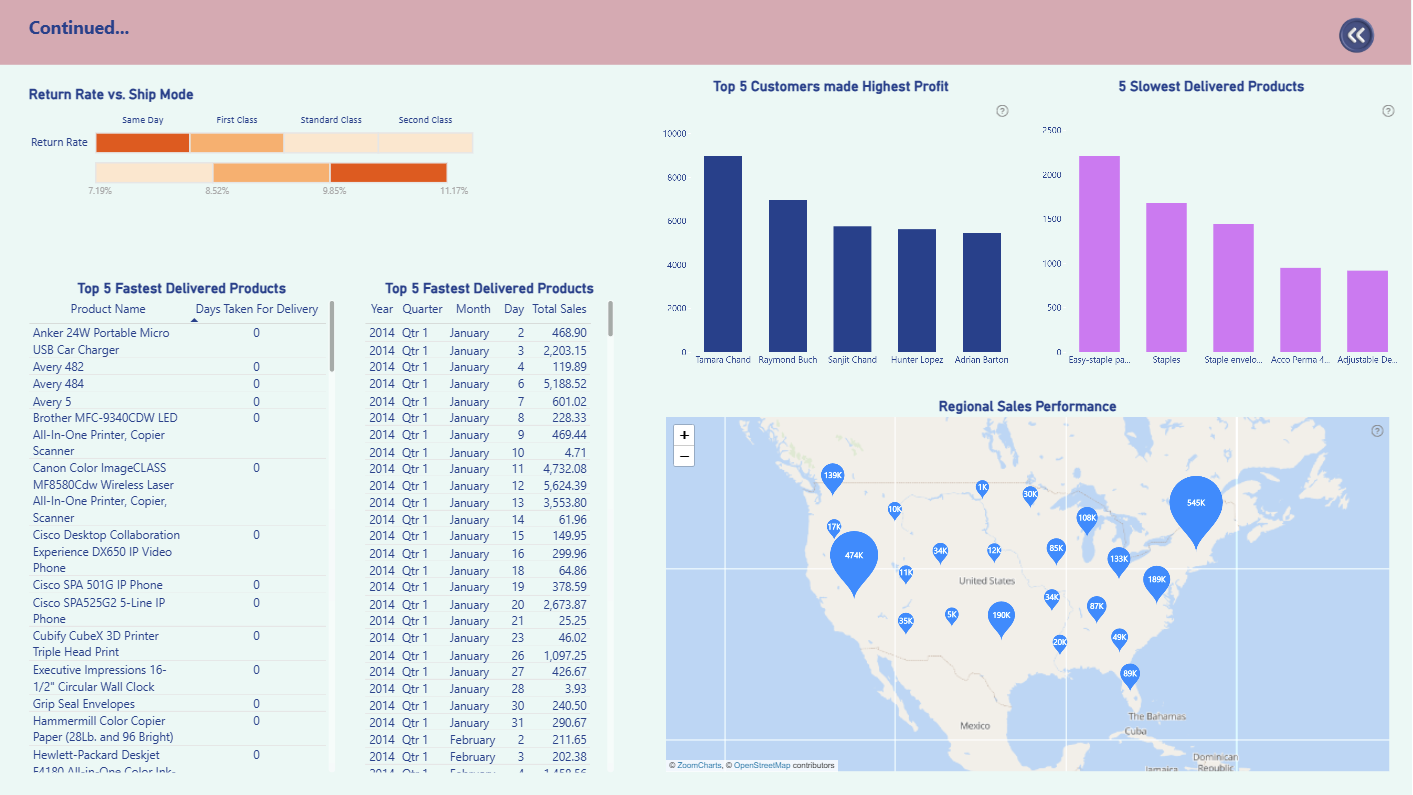Select the Second Class return rate cell
1413x795 pixels.
pos(426,143)
